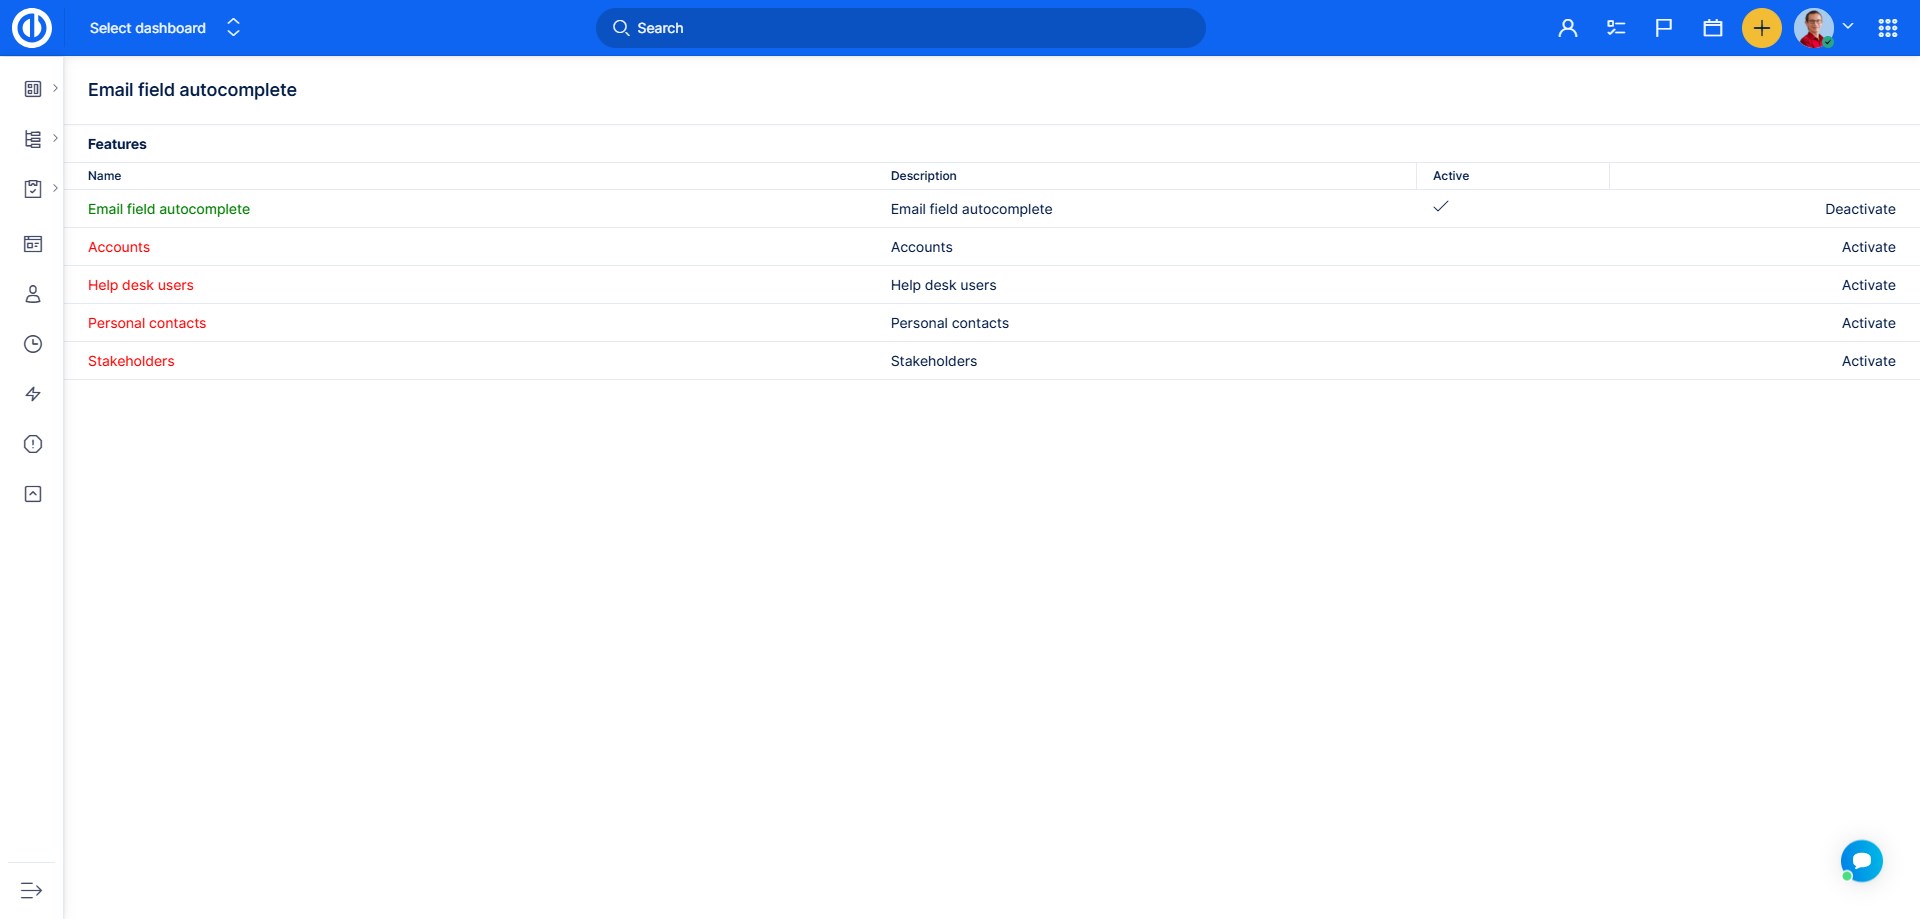Click the Search input field
The width and height of the screenshot is (1920, 919).
900,28
